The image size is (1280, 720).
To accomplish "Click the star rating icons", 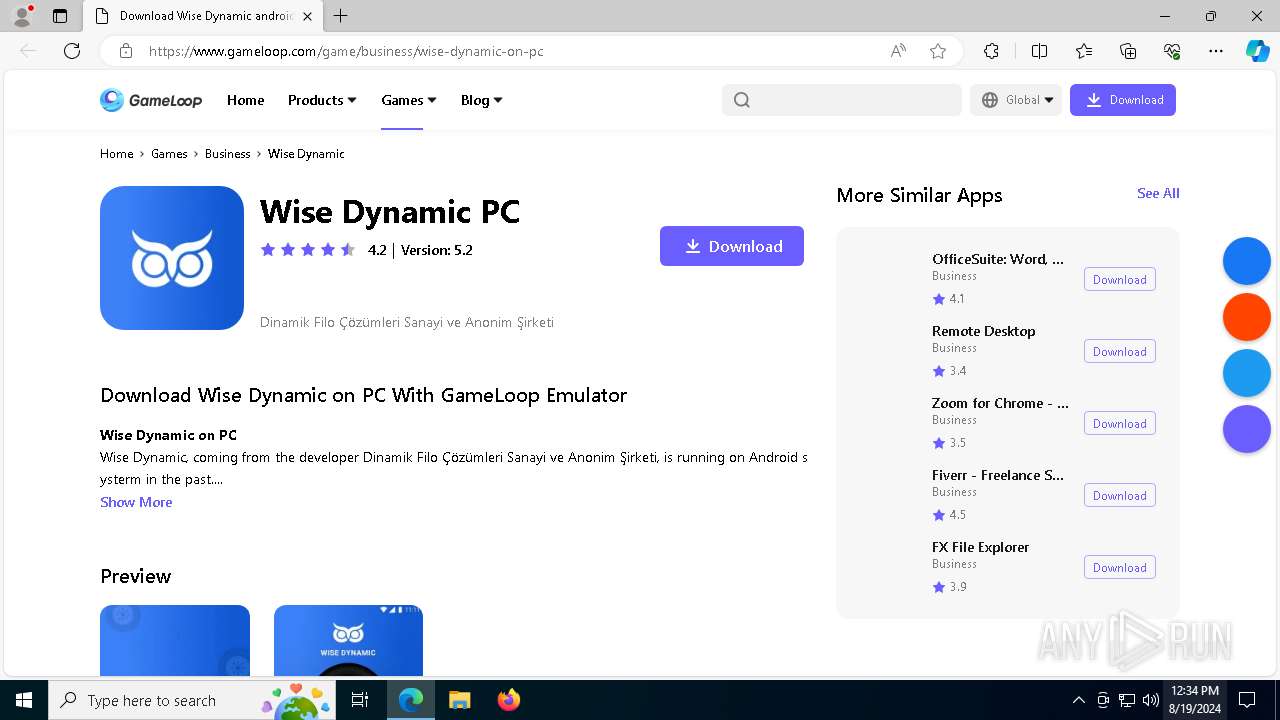I will tap(308, 250).
